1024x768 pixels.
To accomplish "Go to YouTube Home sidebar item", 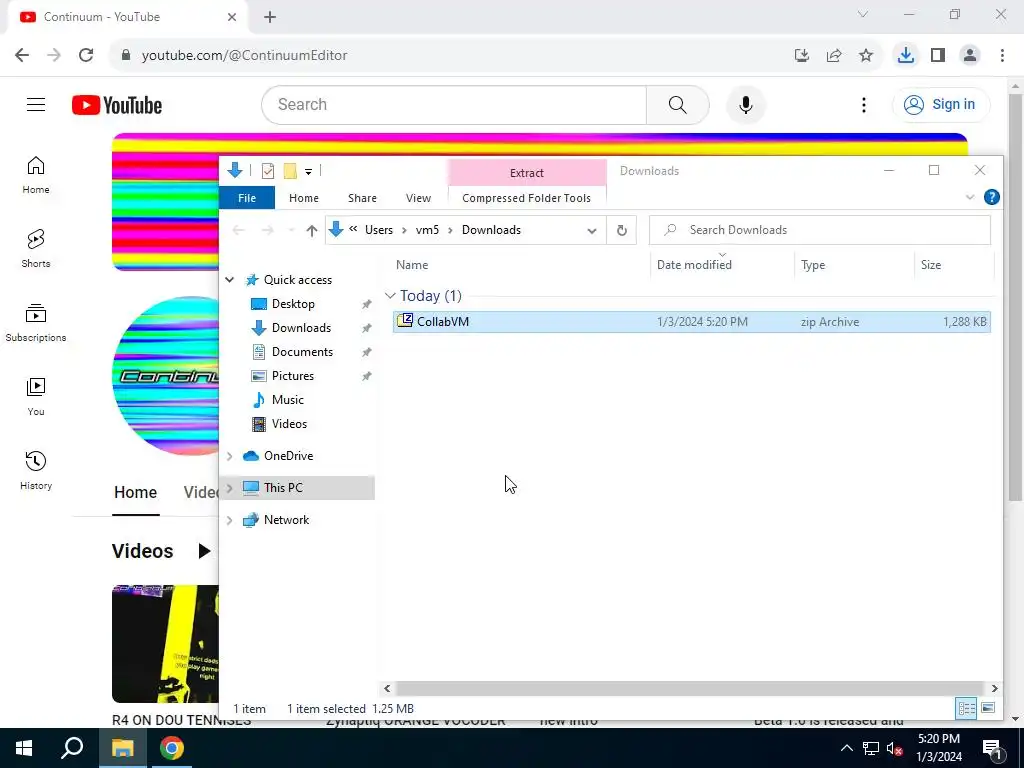I will click(36, 174).
